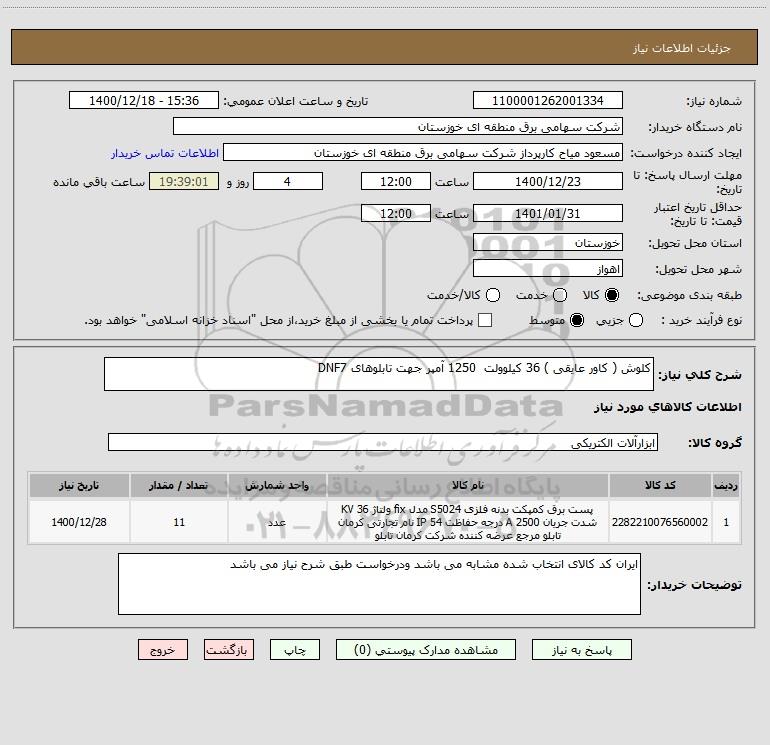Select the خدمت radio button
The image size is (770, 745).
560,295
